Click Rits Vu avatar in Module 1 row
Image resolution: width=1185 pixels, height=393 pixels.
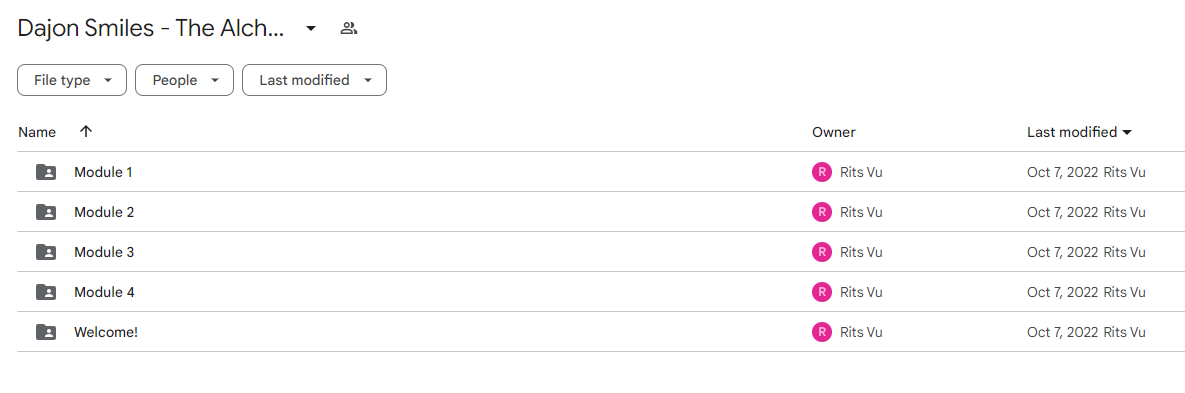(821, 172)
